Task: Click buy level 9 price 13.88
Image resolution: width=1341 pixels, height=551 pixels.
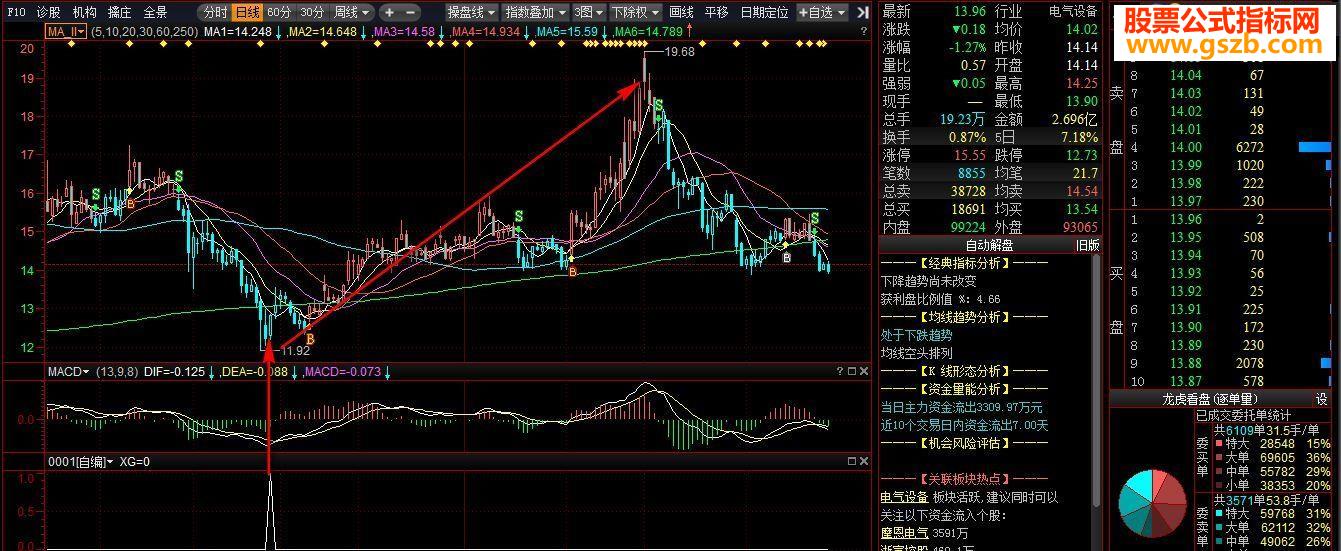Action: coord(1186,363)
